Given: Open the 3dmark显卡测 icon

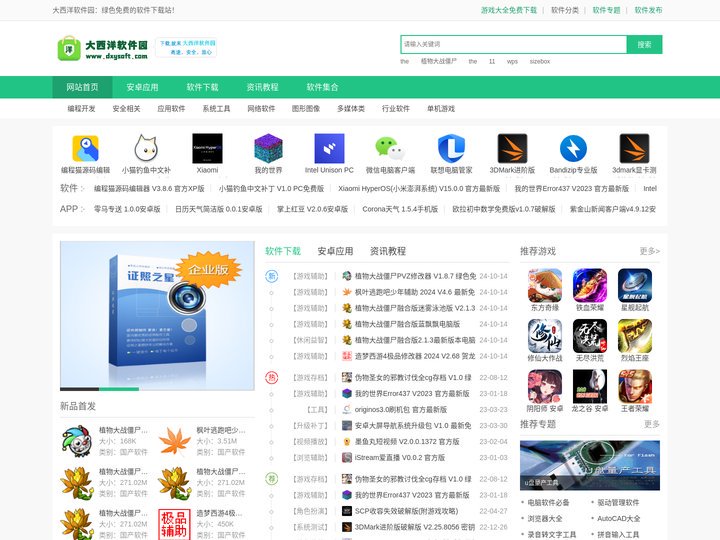Looking at the screenshot, I should [634, 148].
